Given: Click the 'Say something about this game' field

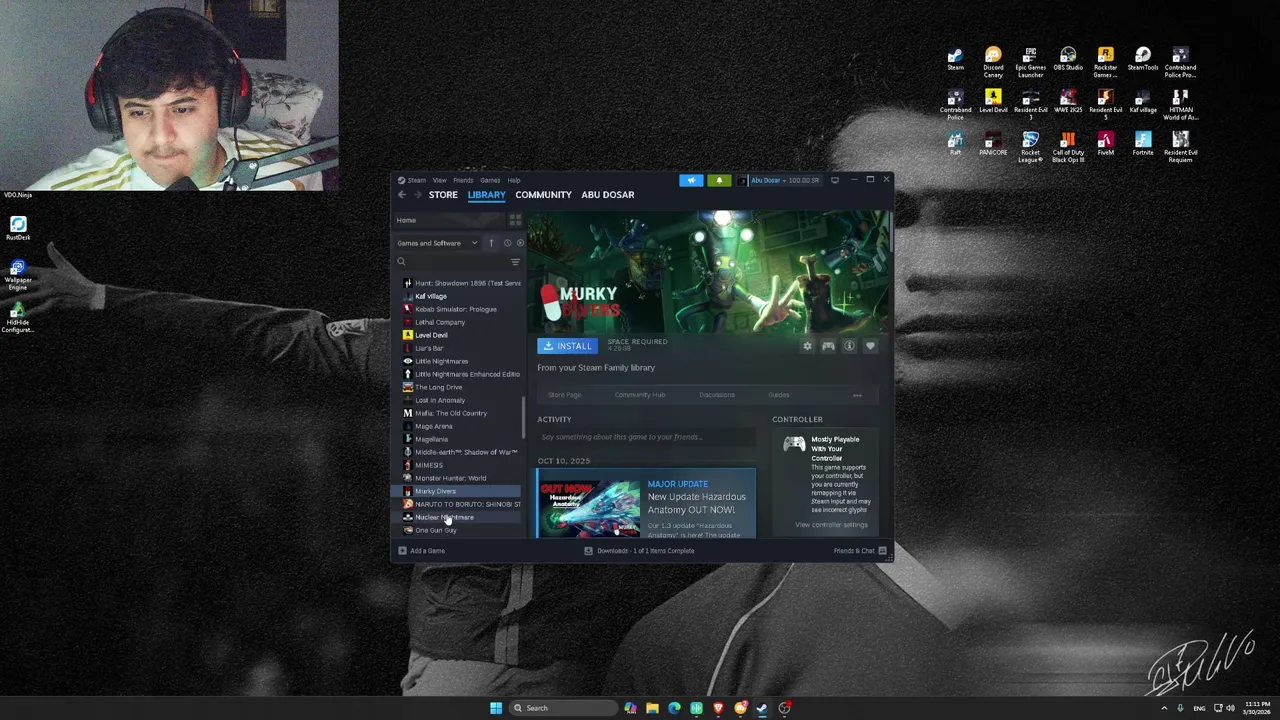Looking at the screenshot, I should click(646, 437).
